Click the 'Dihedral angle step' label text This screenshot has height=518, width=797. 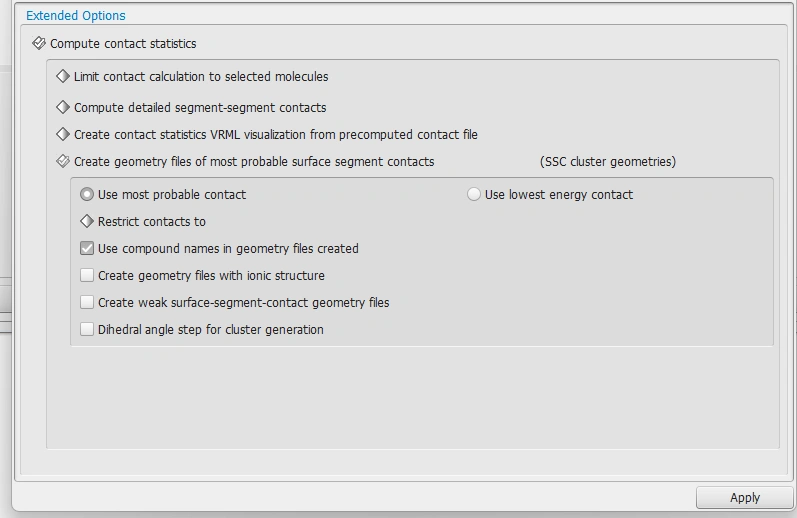click(x=210, y=330)
